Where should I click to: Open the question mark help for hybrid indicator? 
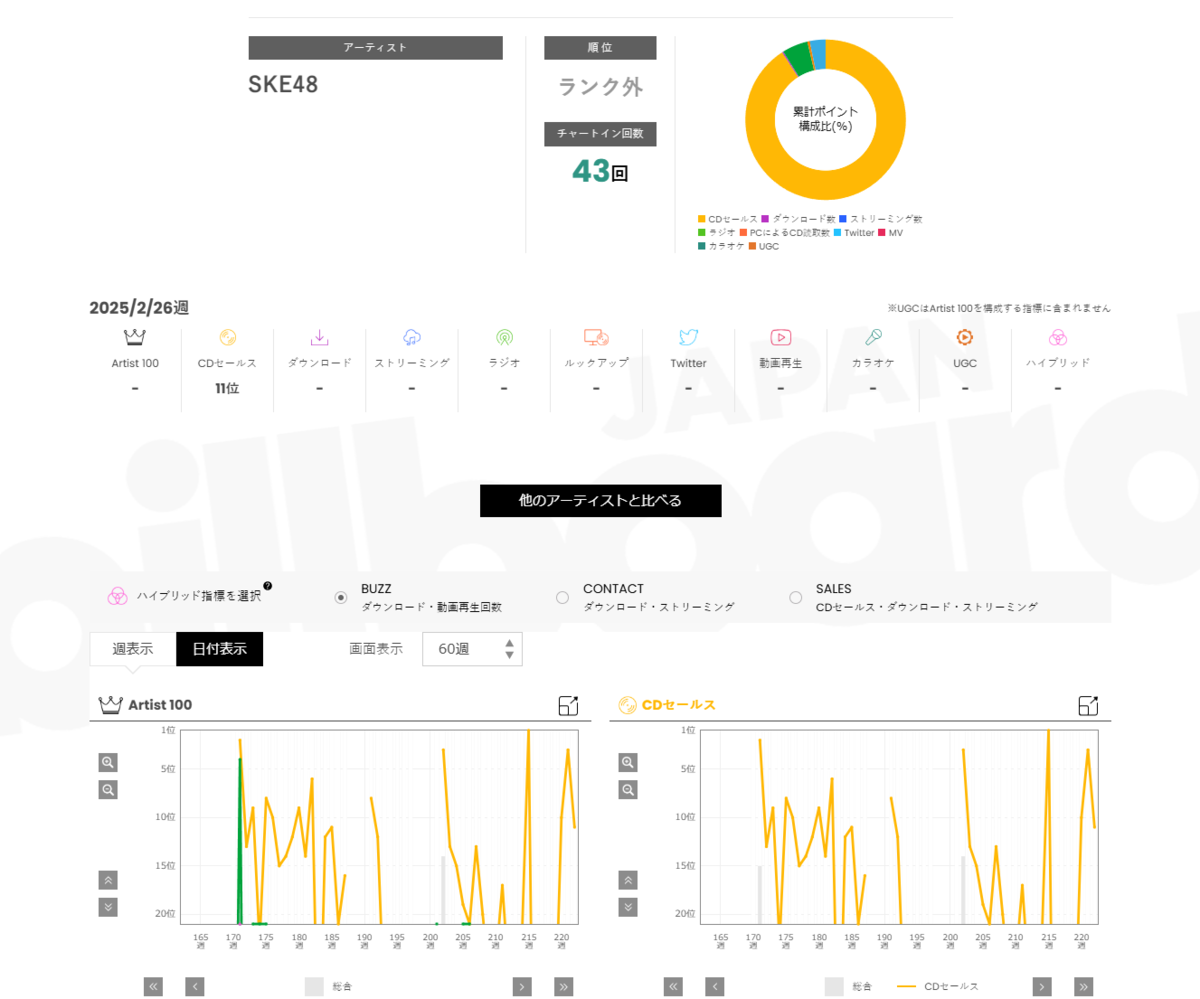click(268, 586)
